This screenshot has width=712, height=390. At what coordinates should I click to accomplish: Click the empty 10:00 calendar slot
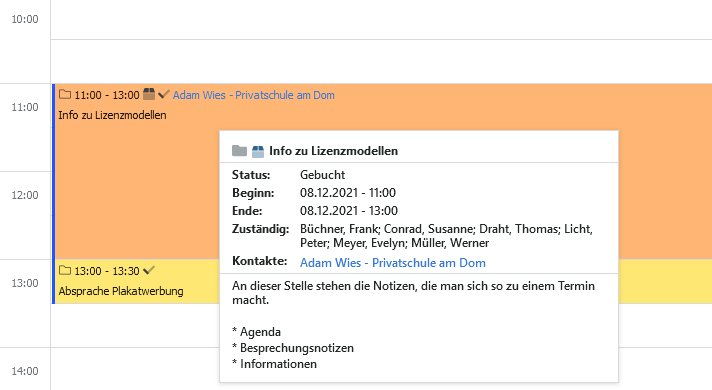[381, 20]
